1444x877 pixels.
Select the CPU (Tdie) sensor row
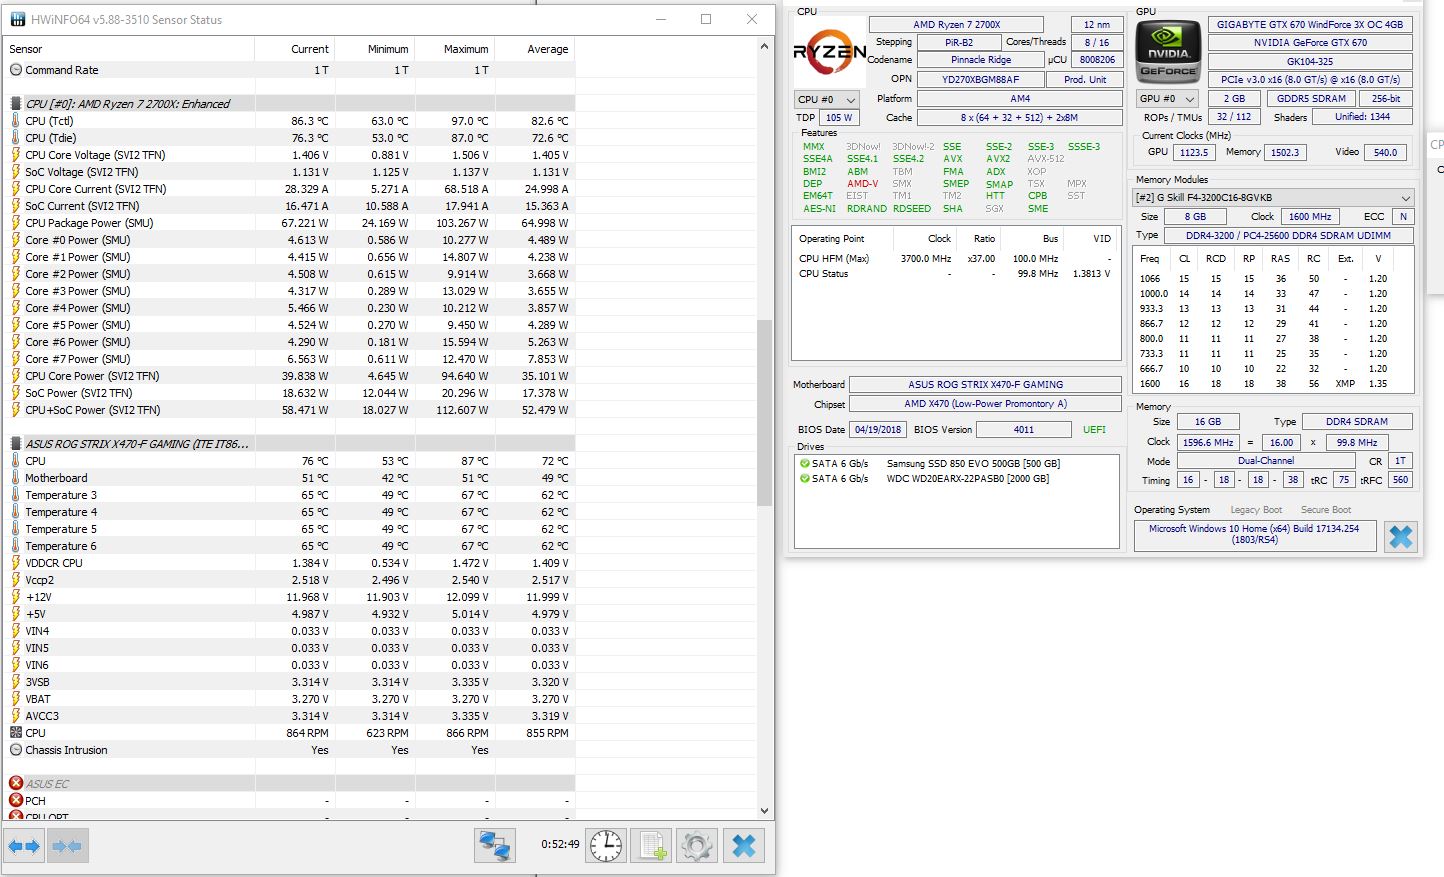[x=289, y=138]
